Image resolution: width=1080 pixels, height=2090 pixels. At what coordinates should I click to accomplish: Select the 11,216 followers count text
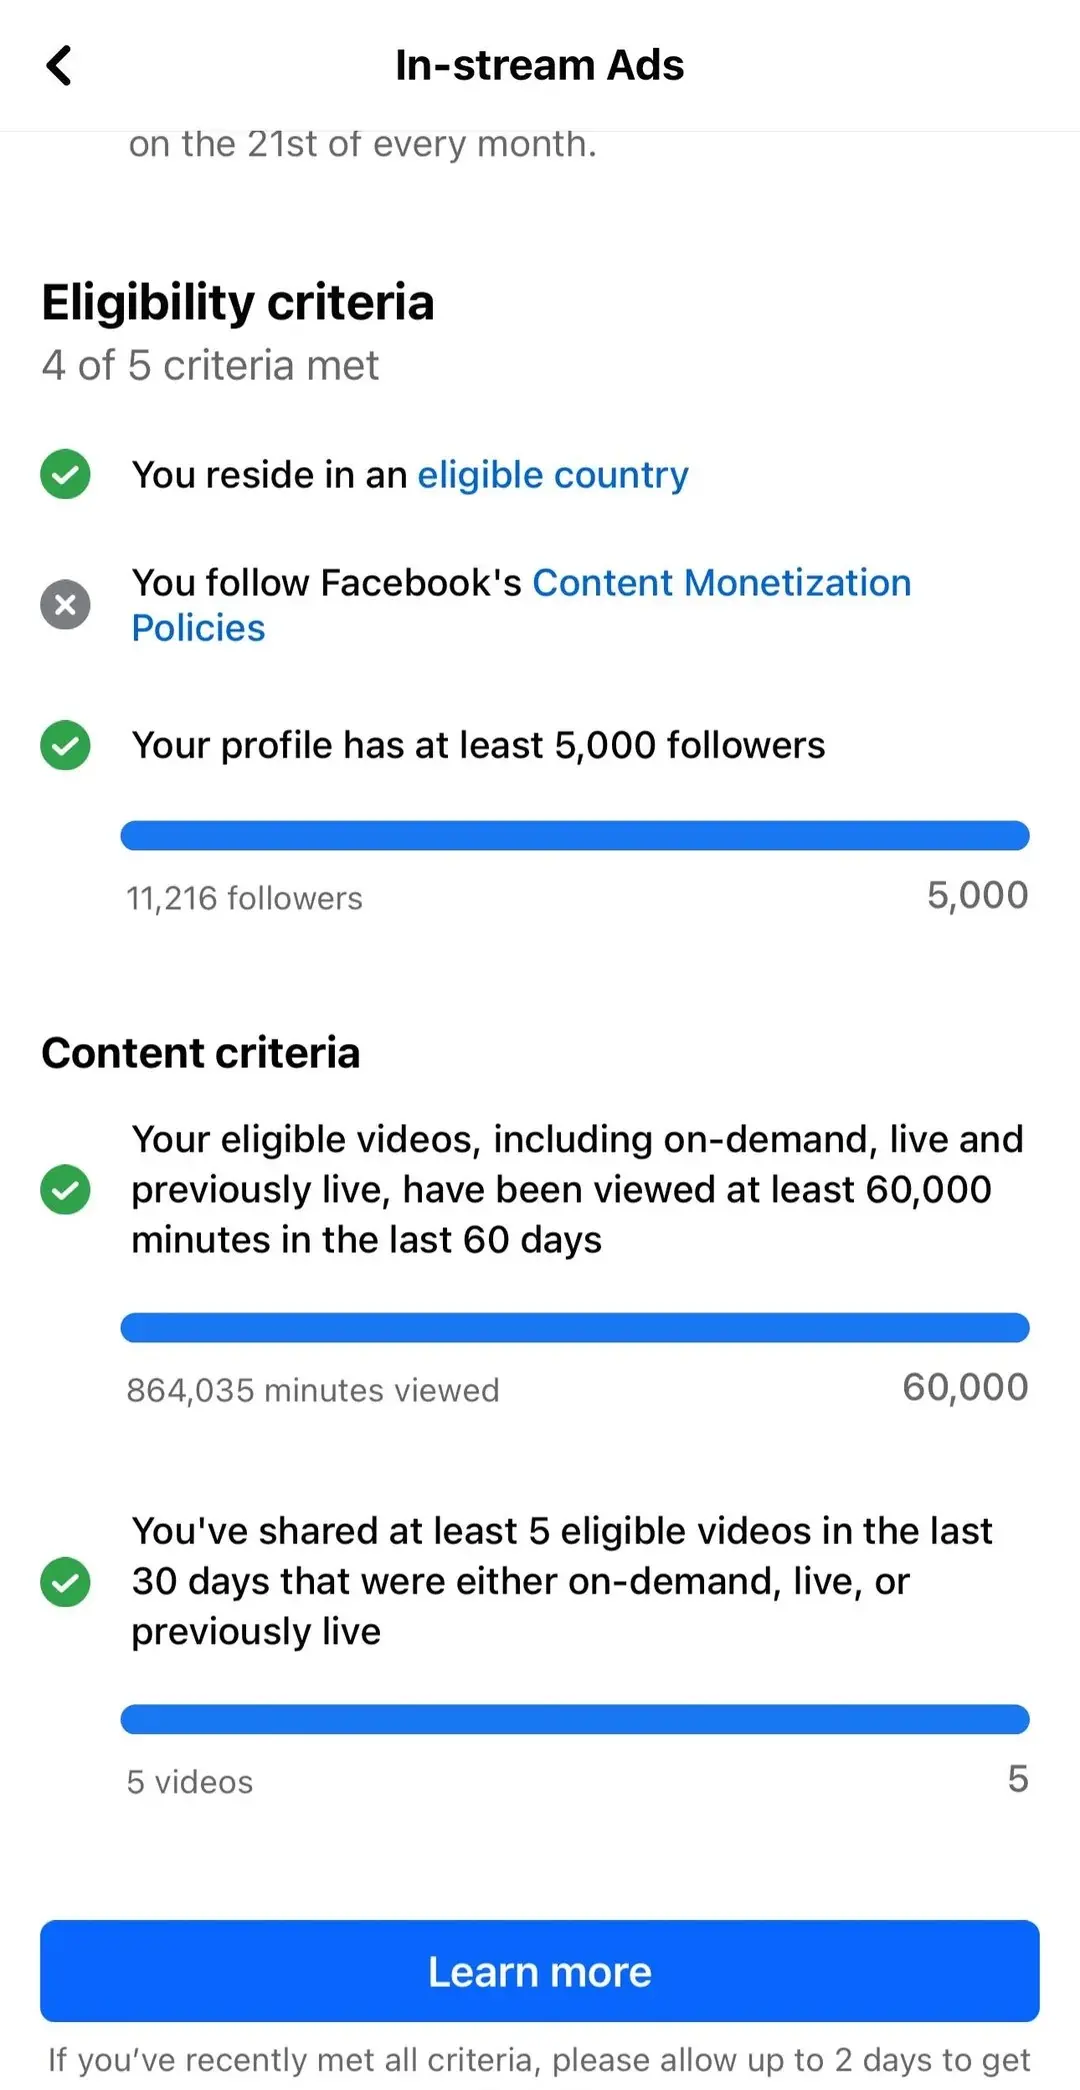[x=245, y=897]
